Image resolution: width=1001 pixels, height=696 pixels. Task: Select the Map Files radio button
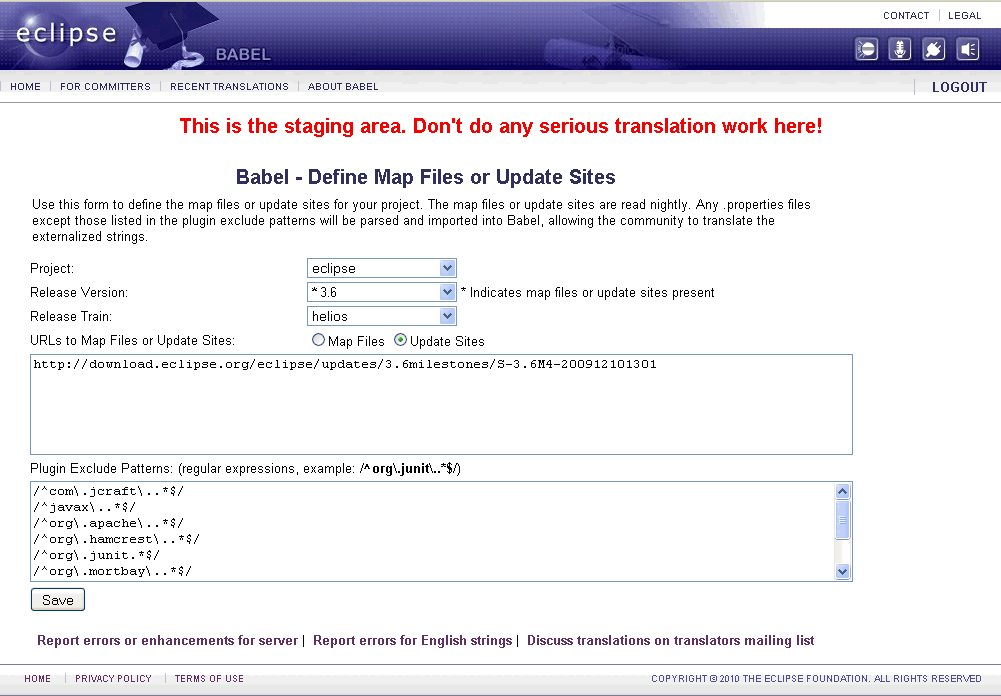coord(318,340)
